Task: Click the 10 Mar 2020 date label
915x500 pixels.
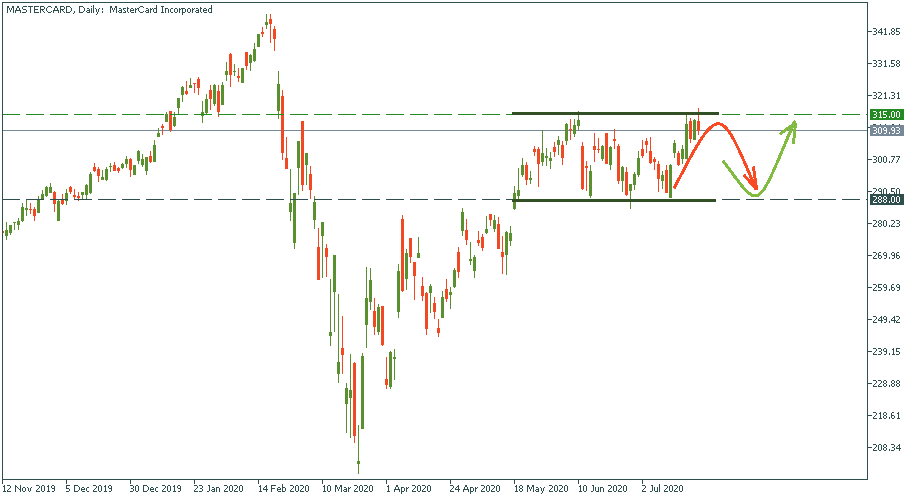Action: (345, 490)
